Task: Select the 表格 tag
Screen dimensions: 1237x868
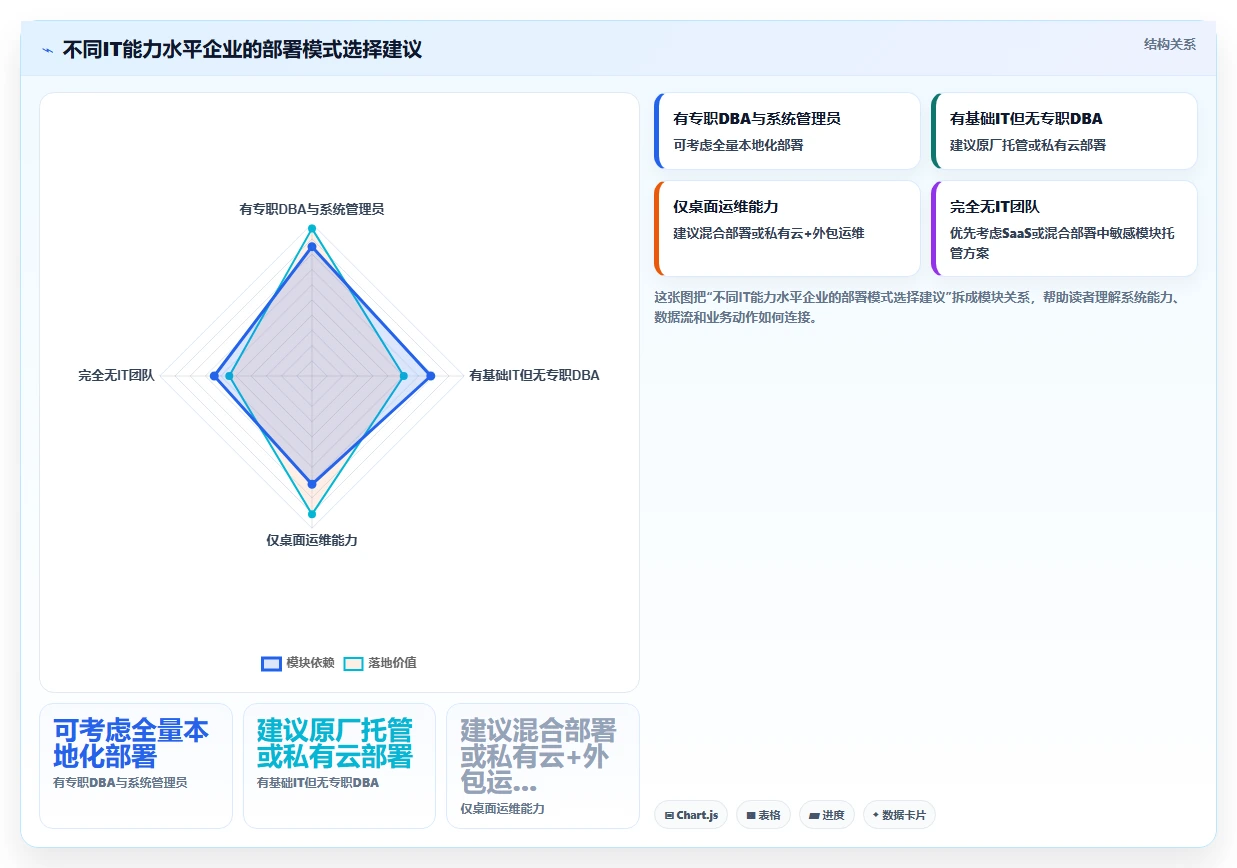Action: (x=763, y=815)
